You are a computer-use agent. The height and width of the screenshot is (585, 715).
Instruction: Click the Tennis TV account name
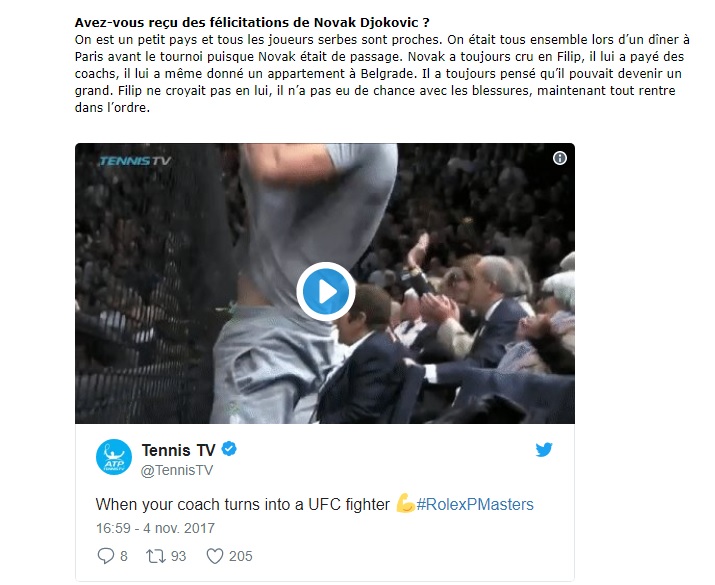coord(178,450)
